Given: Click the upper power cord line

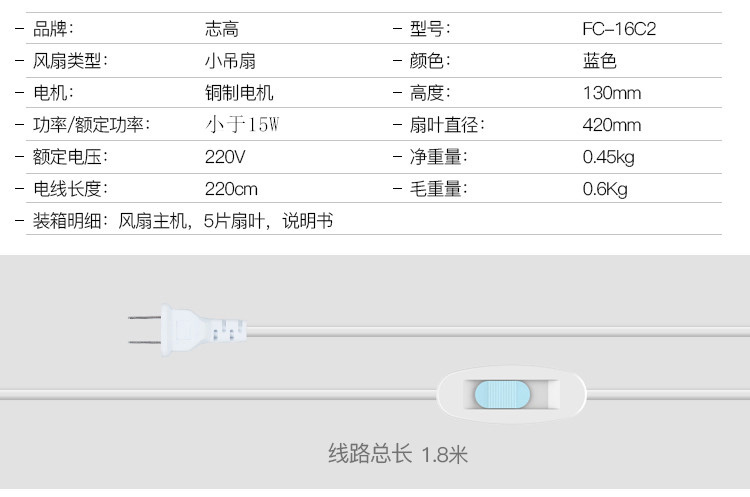Looking at the screenshot, I should [x=498, y=331].
